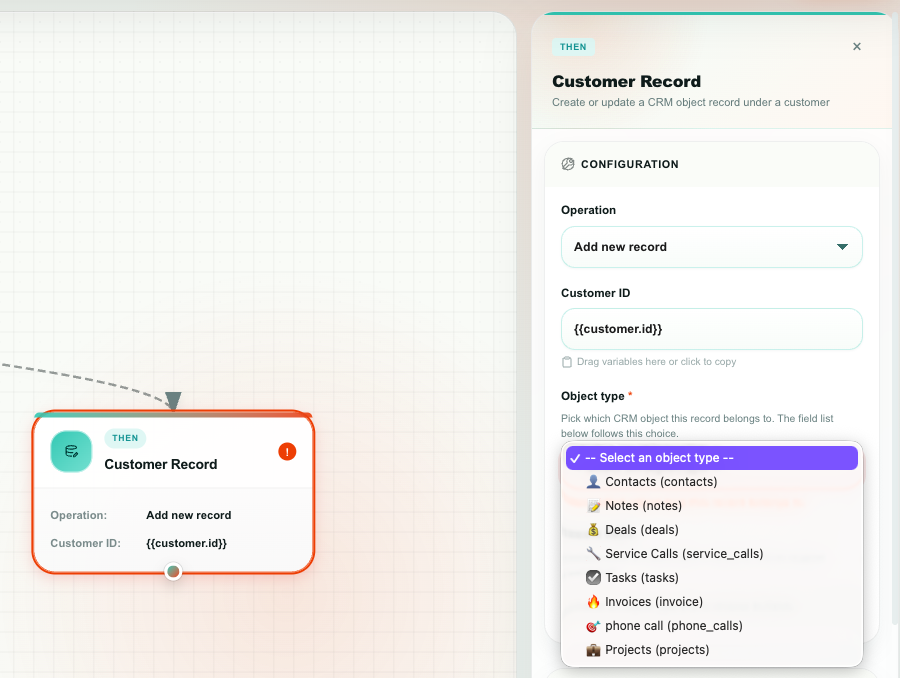This screenshot has height=678, width=900.
Task: Click the clipboard icon beside Drag variables hint
Action: click(x=567, y=362)
